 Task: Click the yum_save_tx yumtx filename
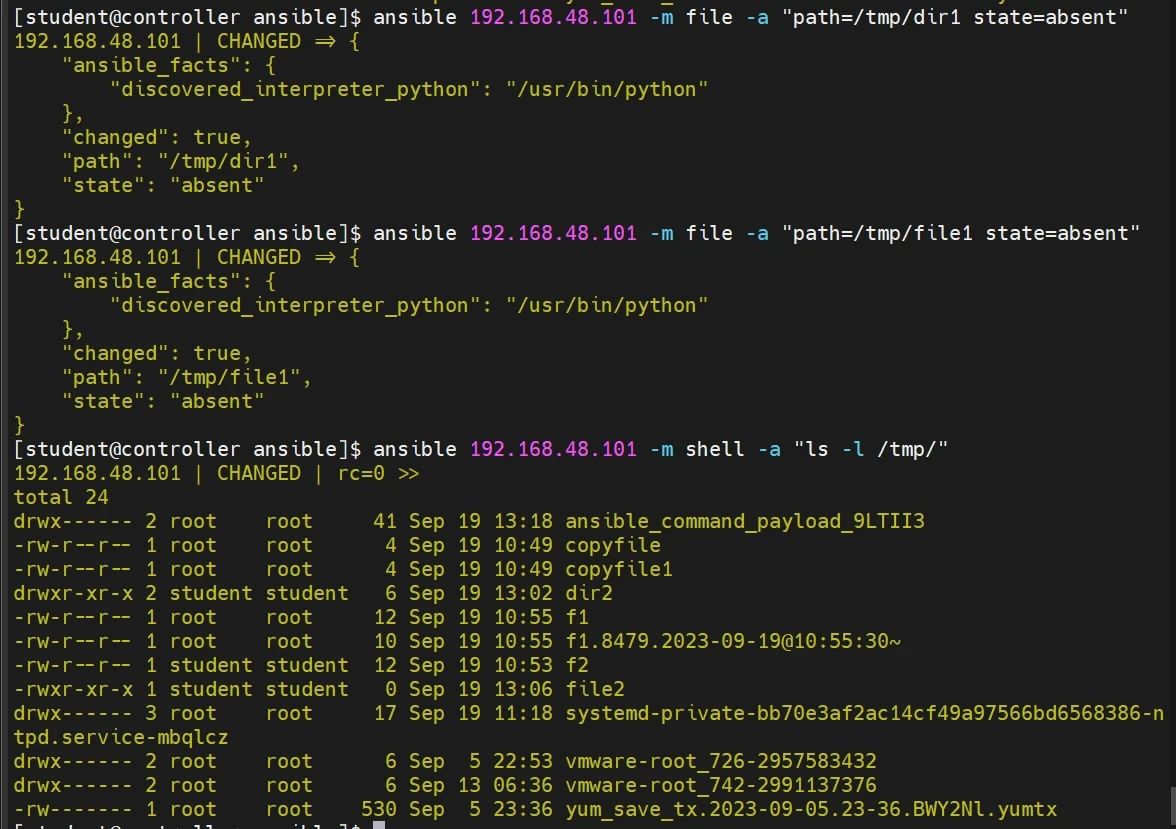click(x=810, y=809)
